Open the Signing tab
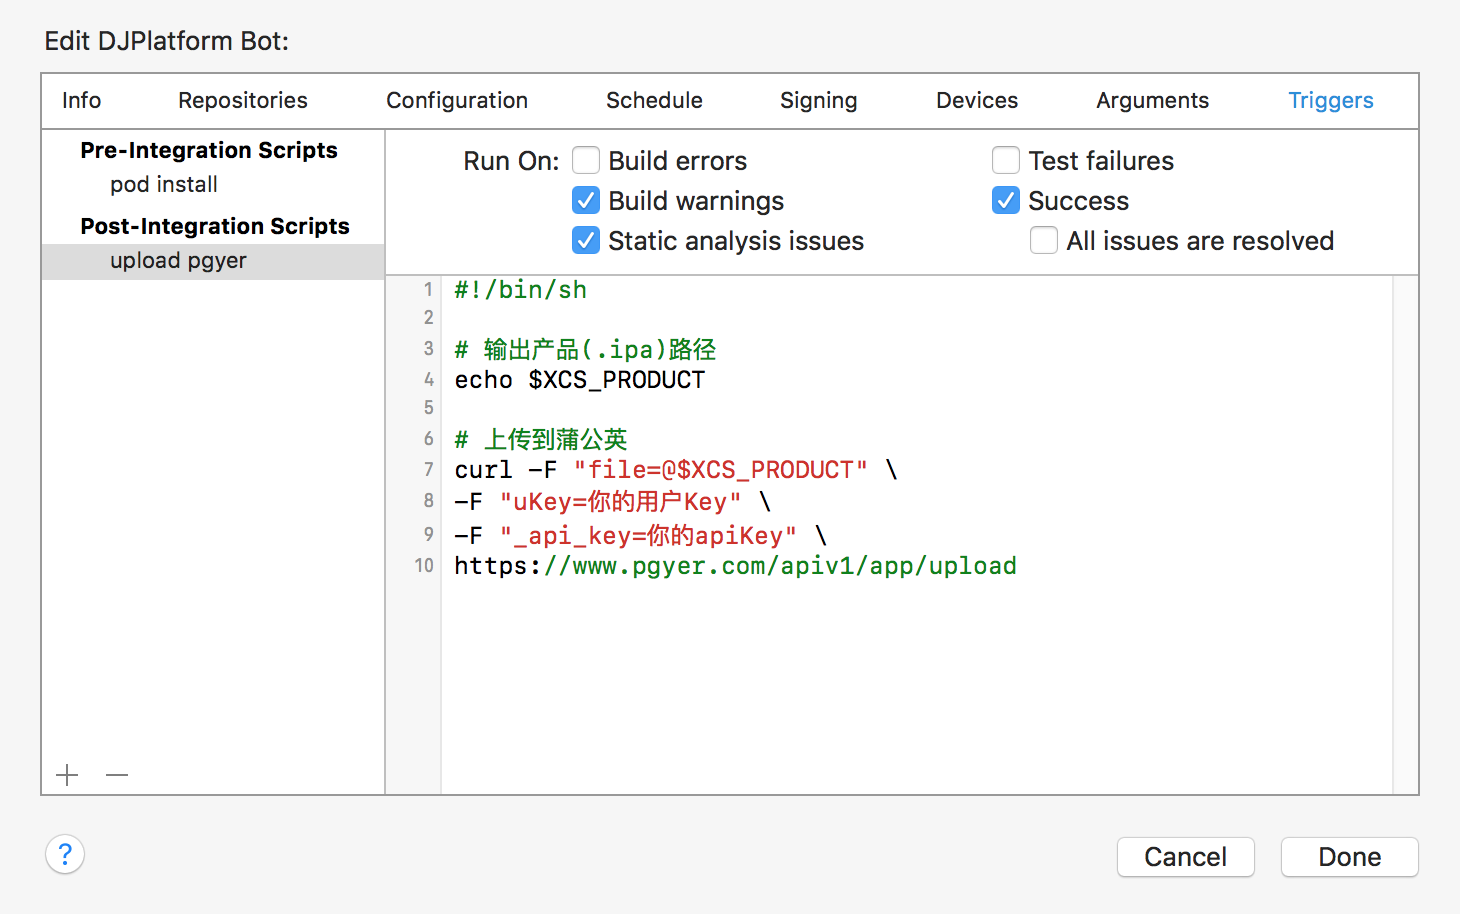 point(818,101)
